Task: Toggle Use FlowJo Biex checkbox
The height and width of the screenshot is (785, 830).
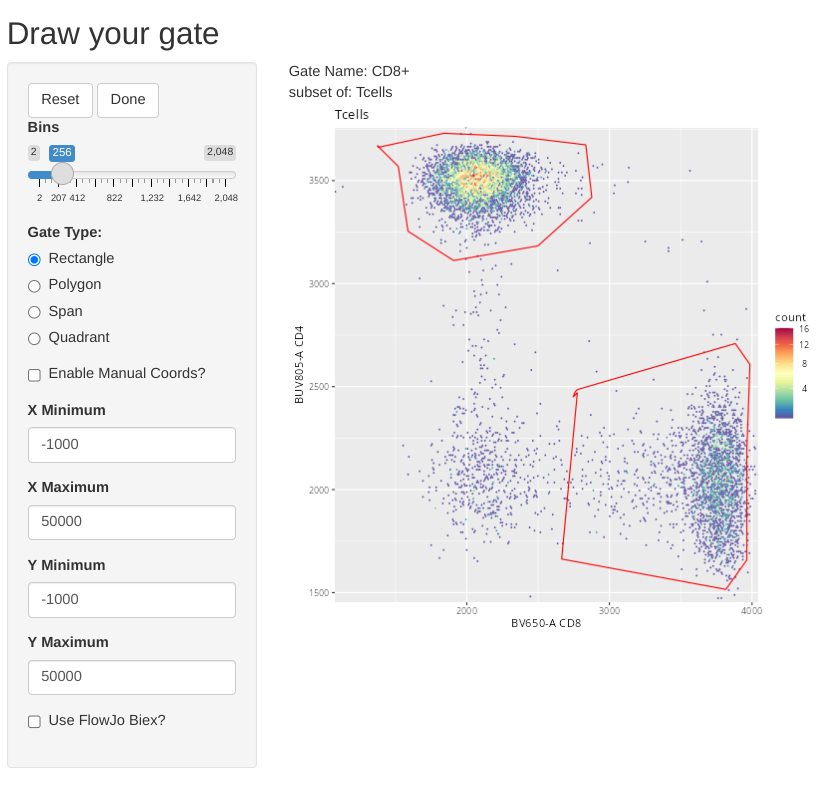Action: (35, 721)
